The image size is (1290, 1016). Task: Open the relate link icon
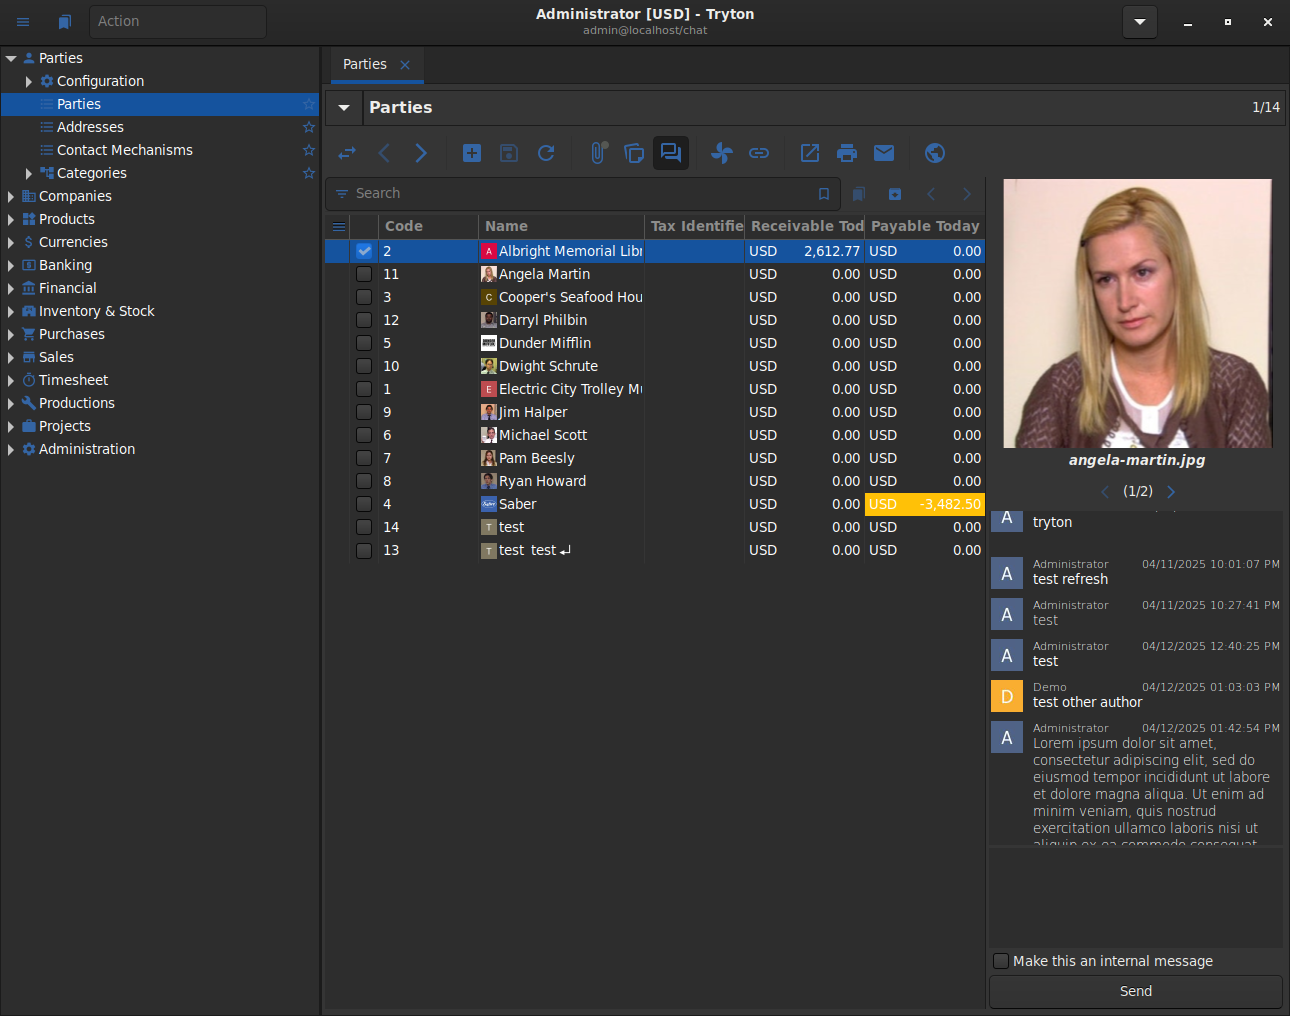coord(759,153)
